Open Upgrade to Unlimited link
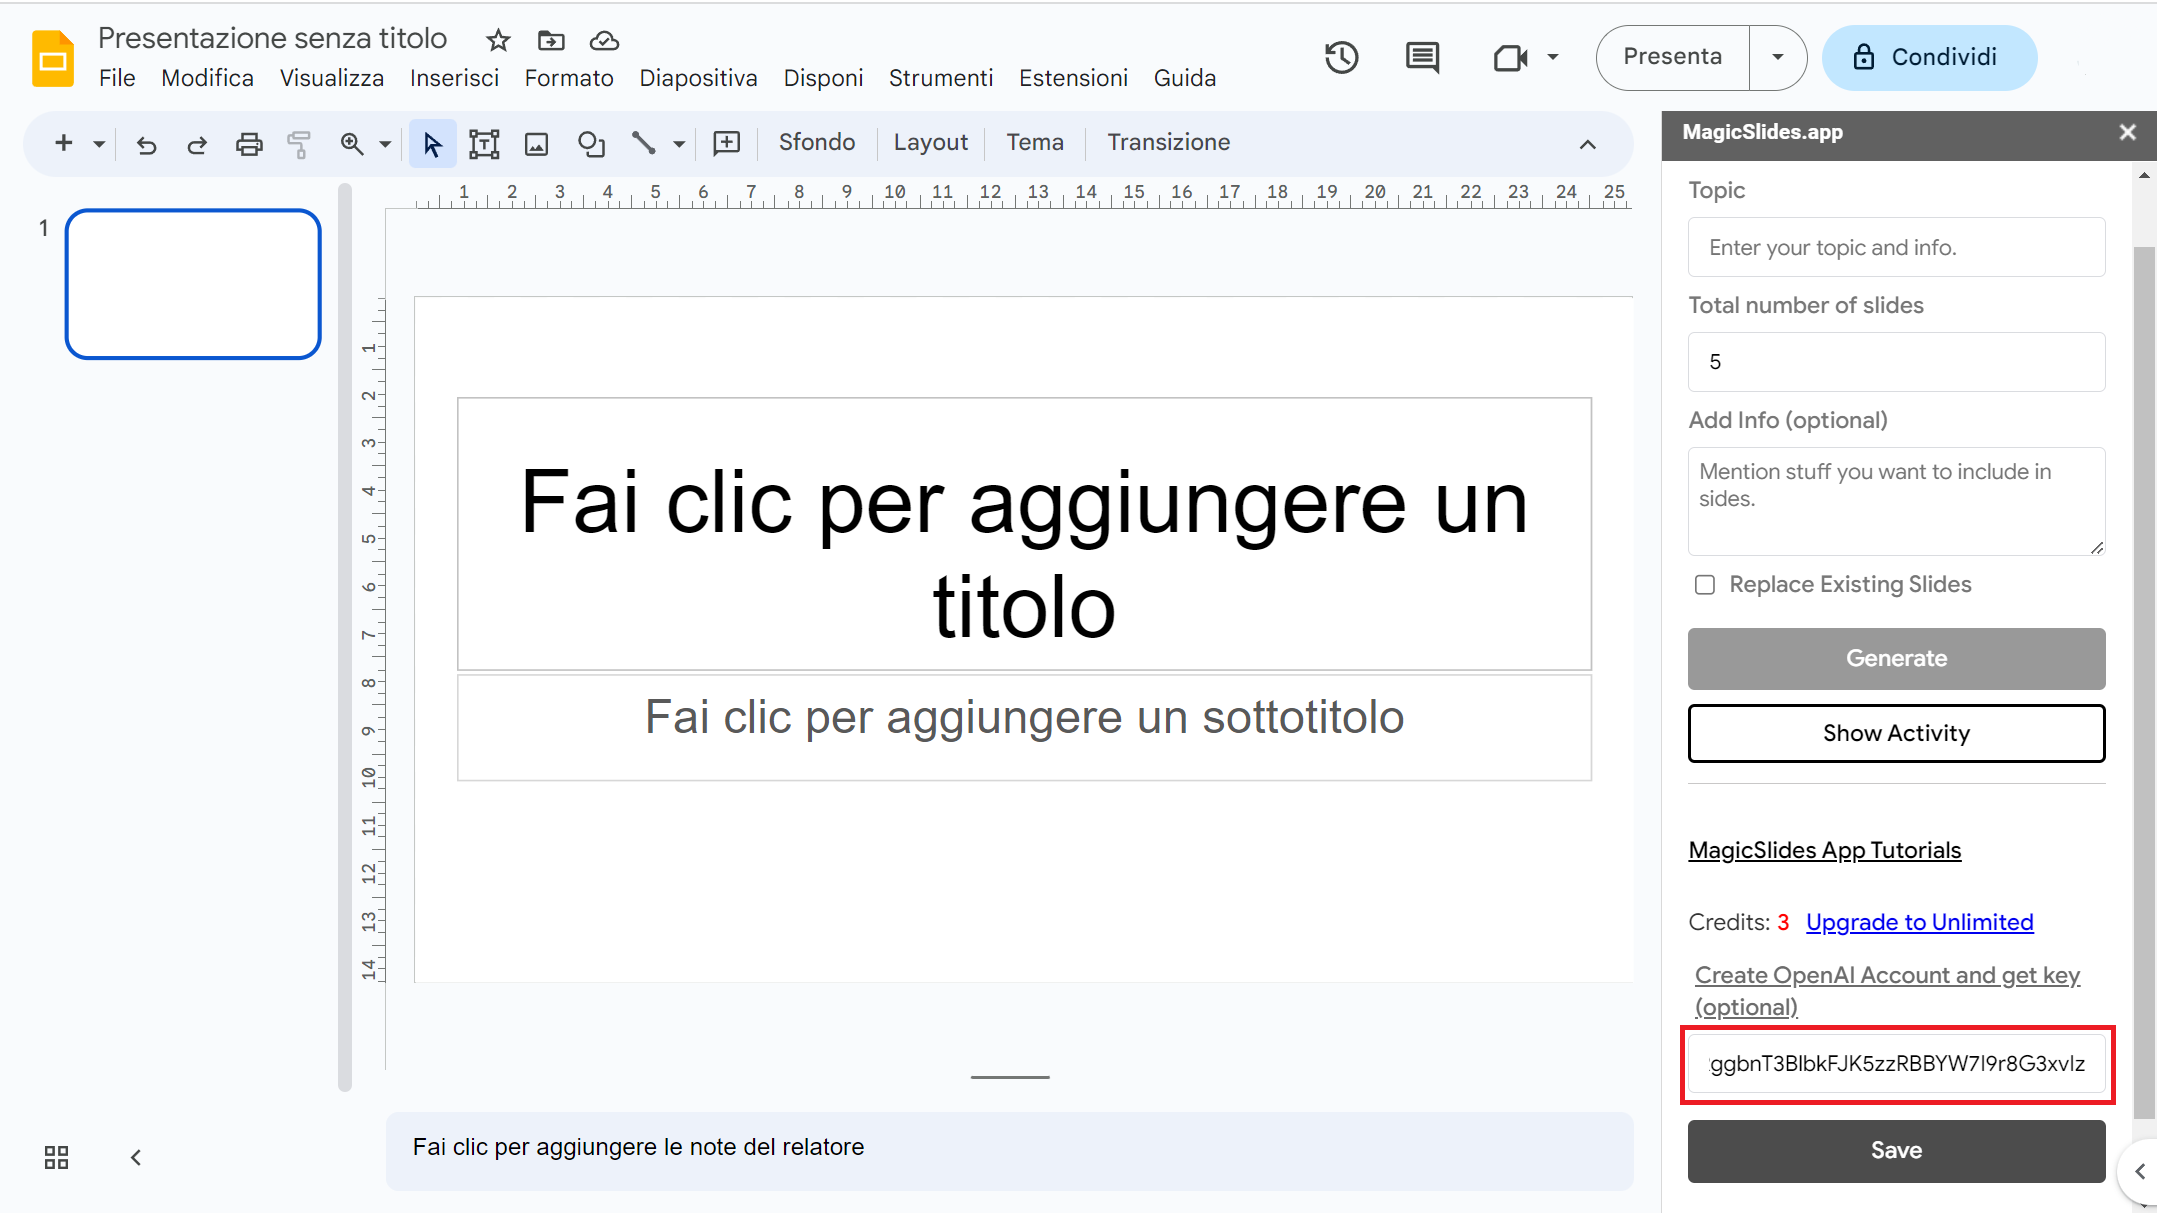Image resolution: width=2157 pixels, height=1213 pixels. [x=1919, y=922]
